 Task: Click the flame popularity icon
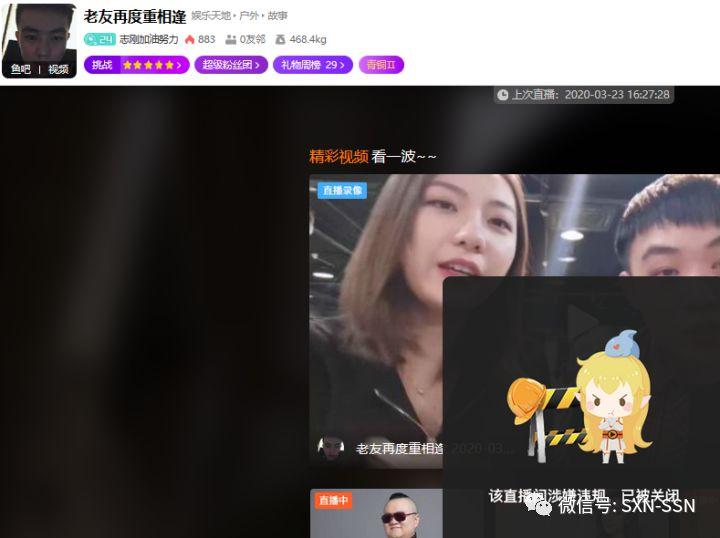point(189,39)
